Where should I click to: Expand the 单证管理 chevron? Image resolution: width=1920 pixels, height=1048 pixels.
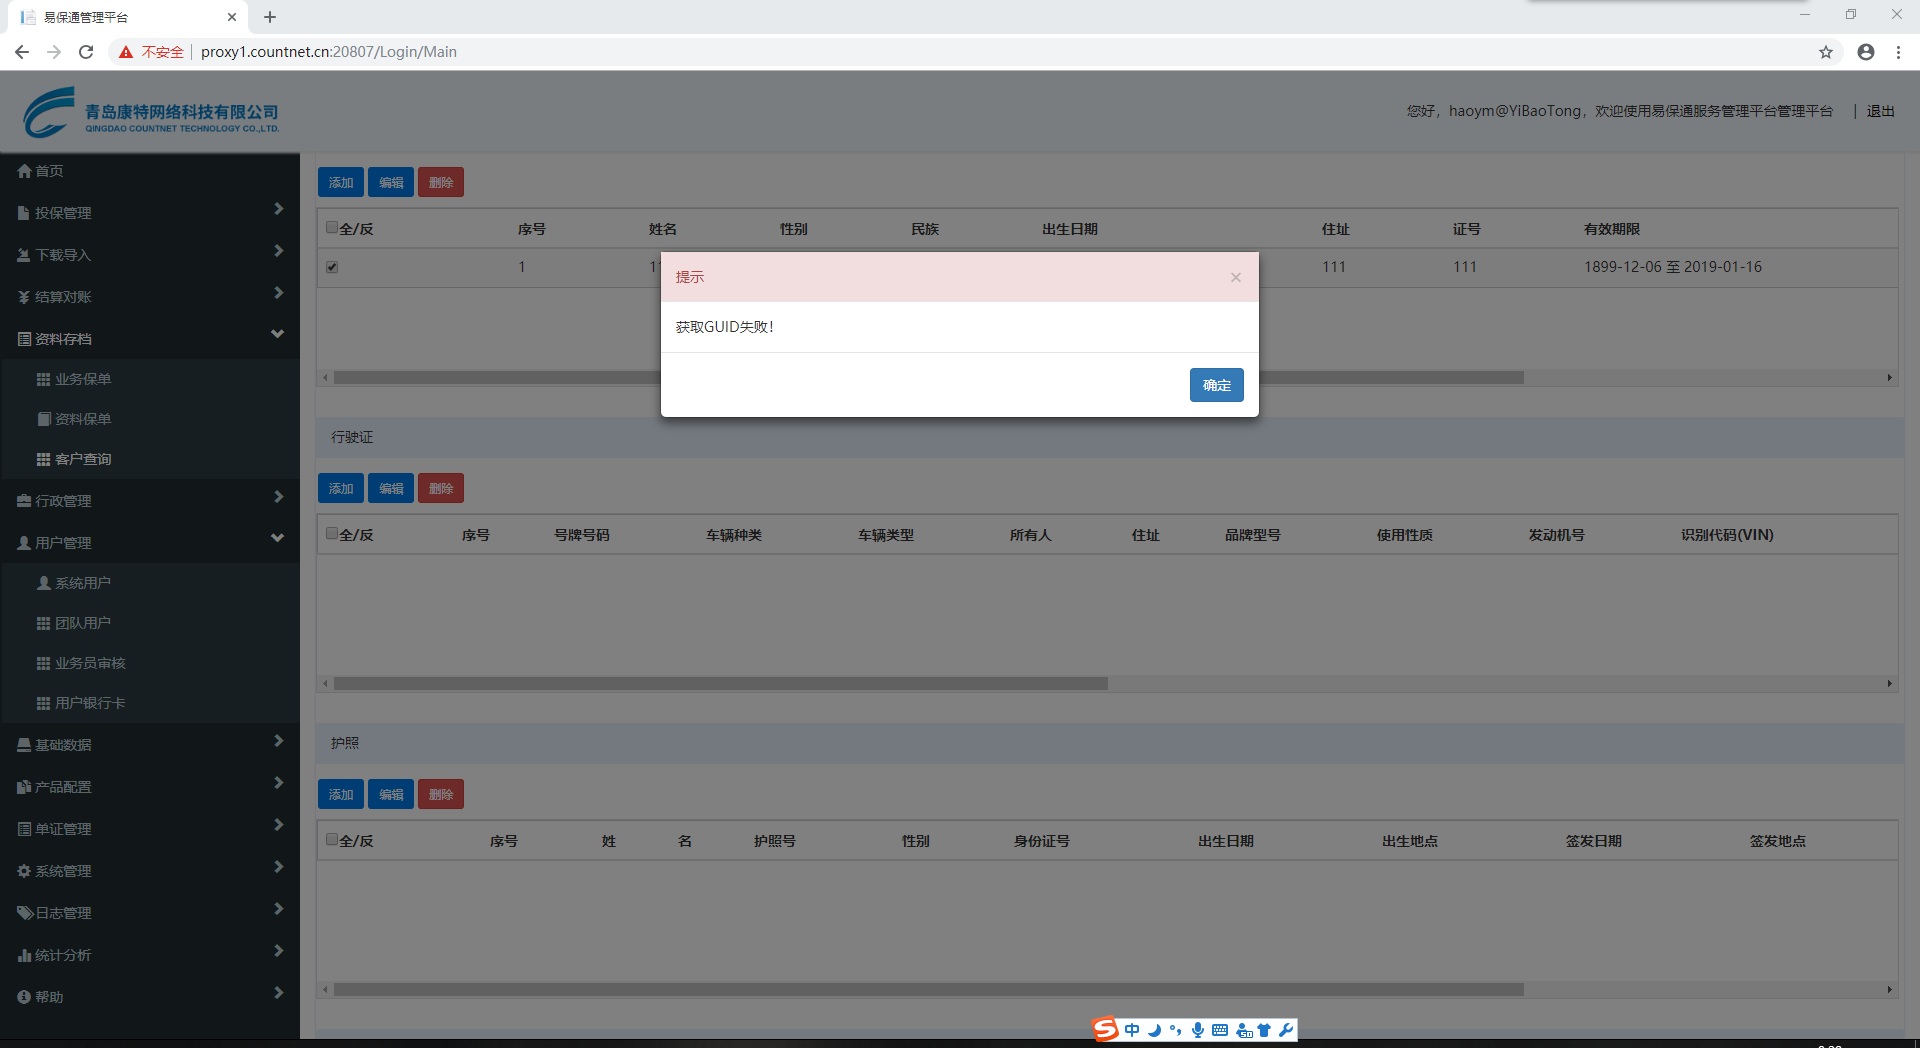(279, 825)
